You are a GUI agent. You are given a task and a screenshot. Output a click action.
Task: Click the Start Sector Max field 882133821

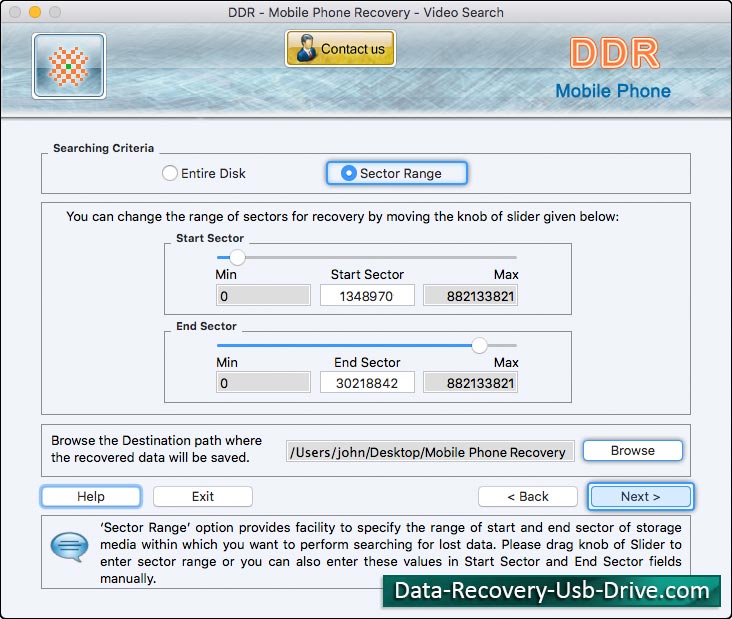[x=470, y=295]
